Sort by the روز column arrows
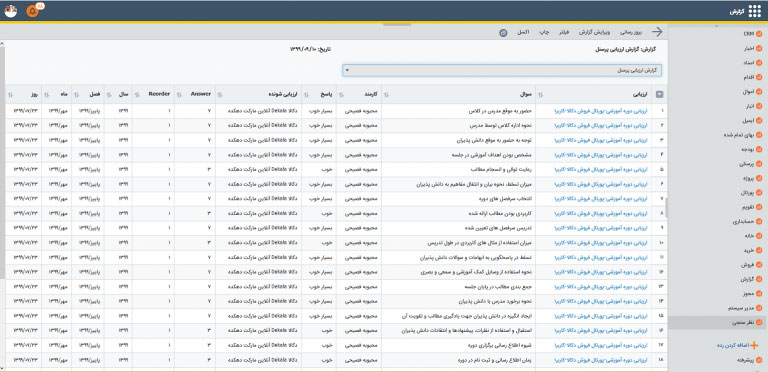The image size is (768, 372). pyautogui.click(x=11, y=95)
